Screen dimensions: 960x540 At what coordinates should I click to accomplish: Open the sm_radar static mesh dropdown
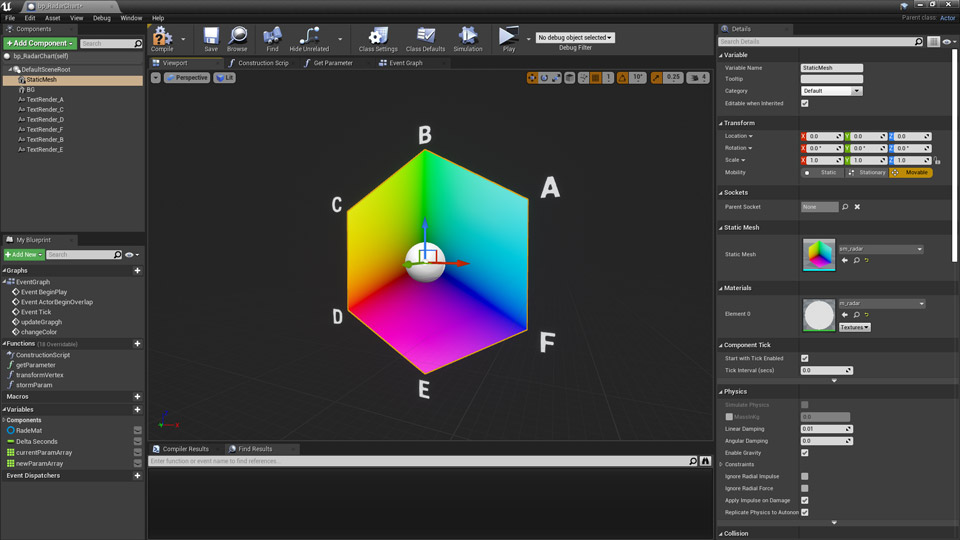(x=880, y=249)
